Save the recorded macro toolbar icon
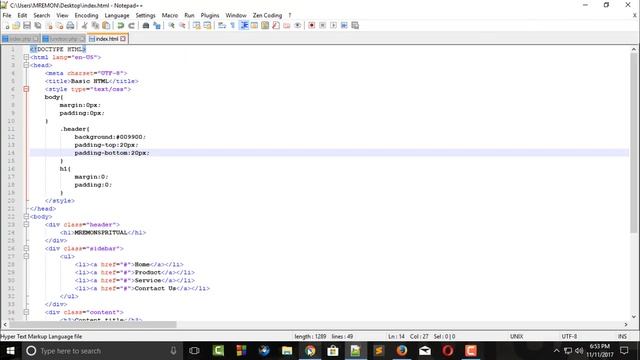Image resolution: width=640 pixels, height=360 pixels. (x=355, y=26)
